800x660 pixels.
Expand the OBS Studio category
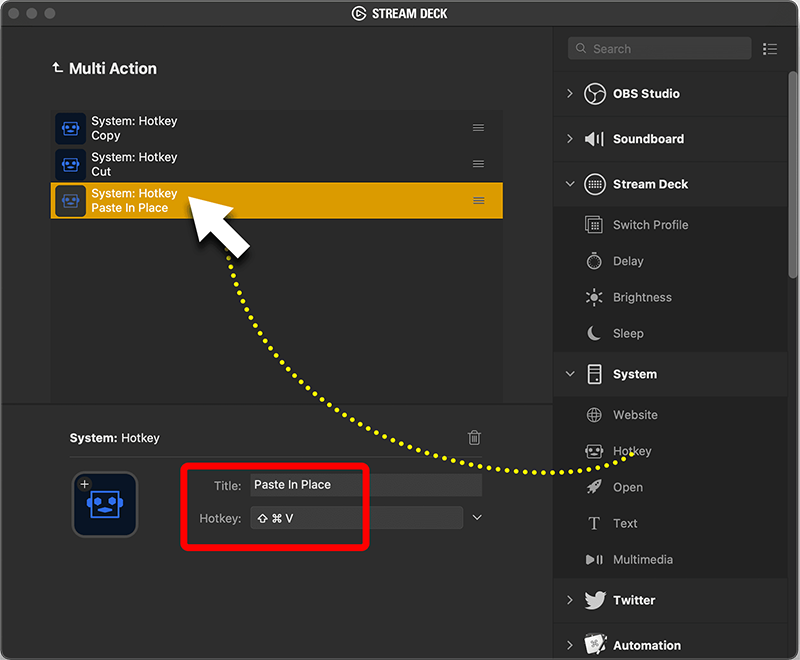tap(570, 93)
